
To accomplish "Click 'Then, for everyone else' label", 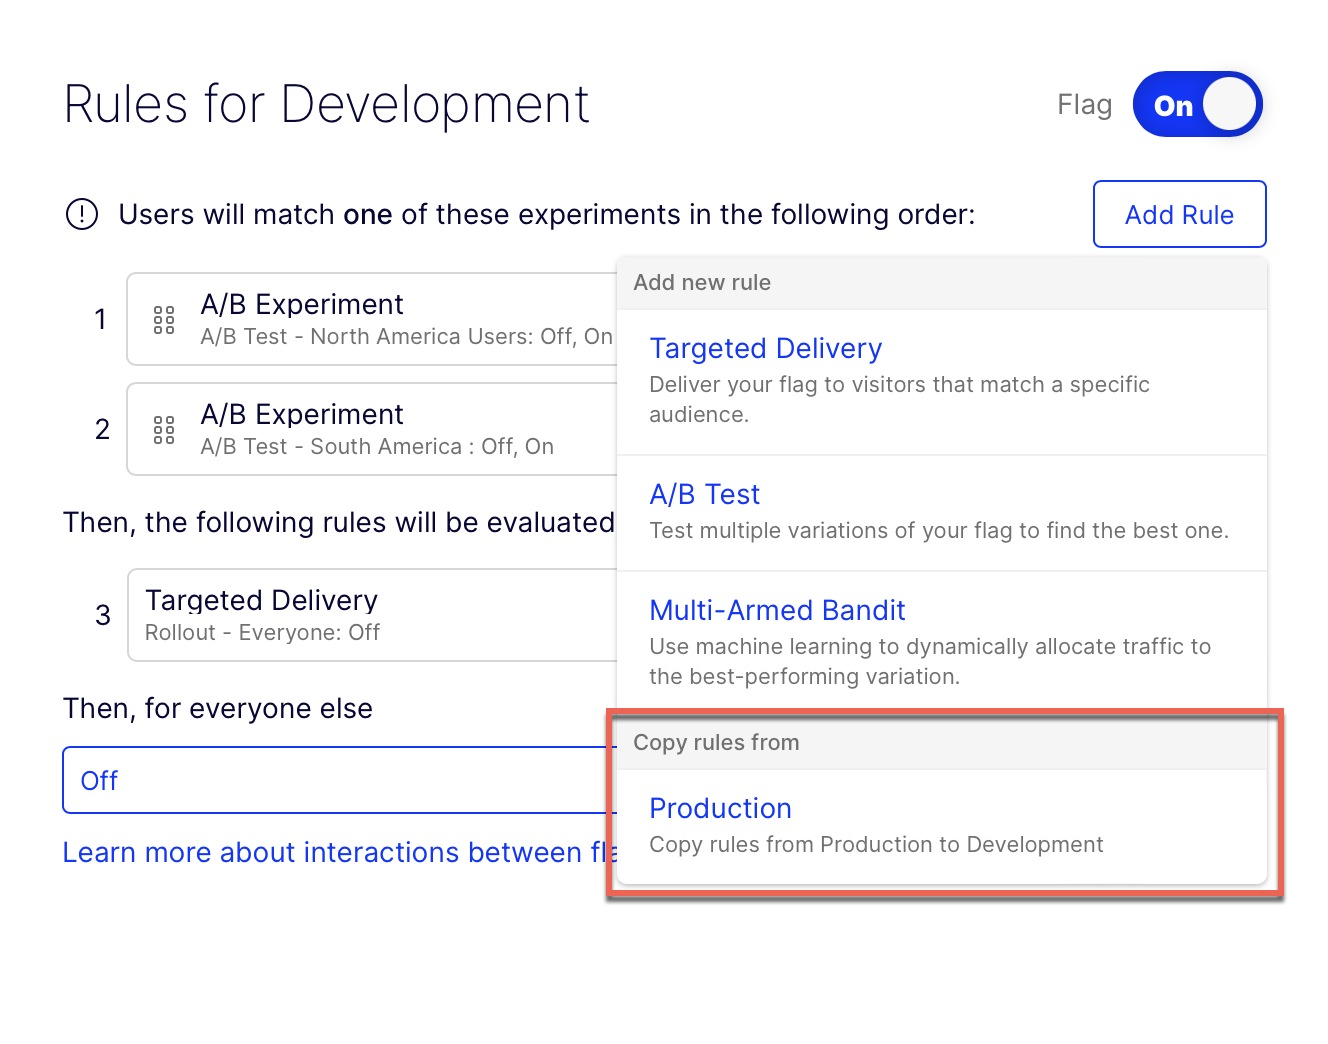I will point(218,708).
